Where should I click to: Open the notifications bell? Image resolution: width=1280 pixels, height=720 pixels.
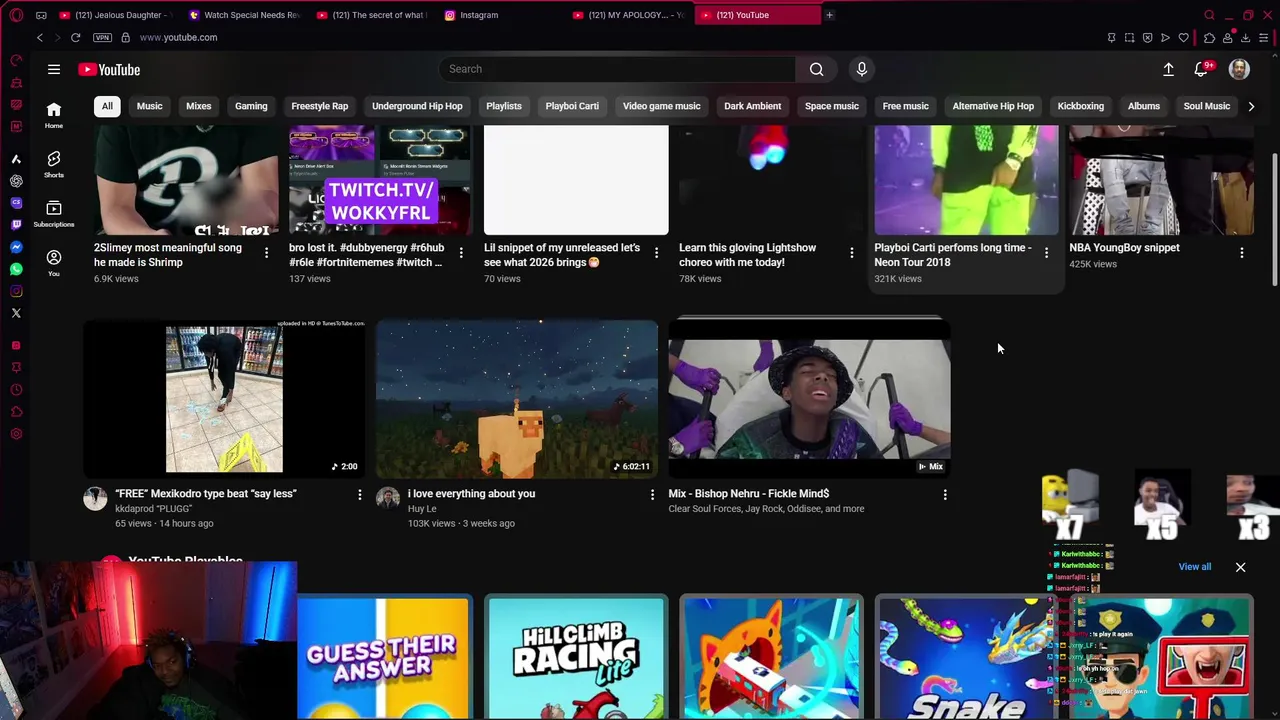(1201, 69)
